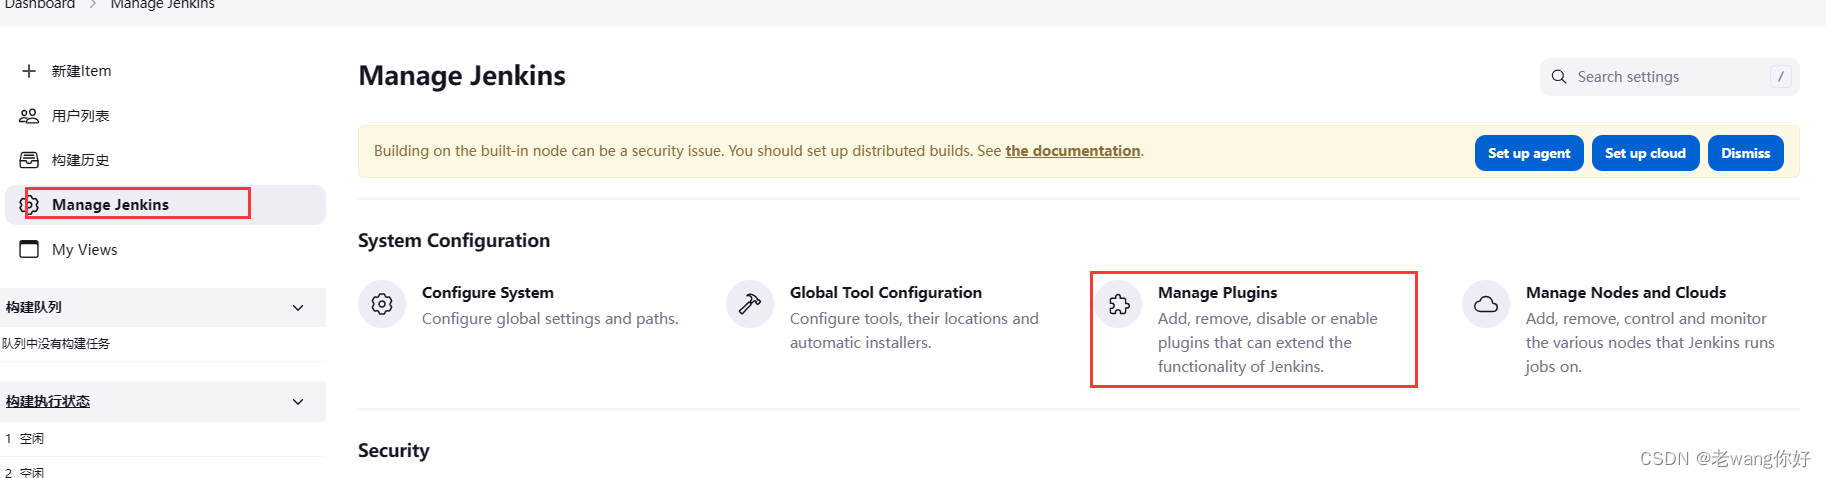The height and width of the screenshot is (478, 1826).
Task: Open 新建Item in the sidebar
Action: point(82,71)
